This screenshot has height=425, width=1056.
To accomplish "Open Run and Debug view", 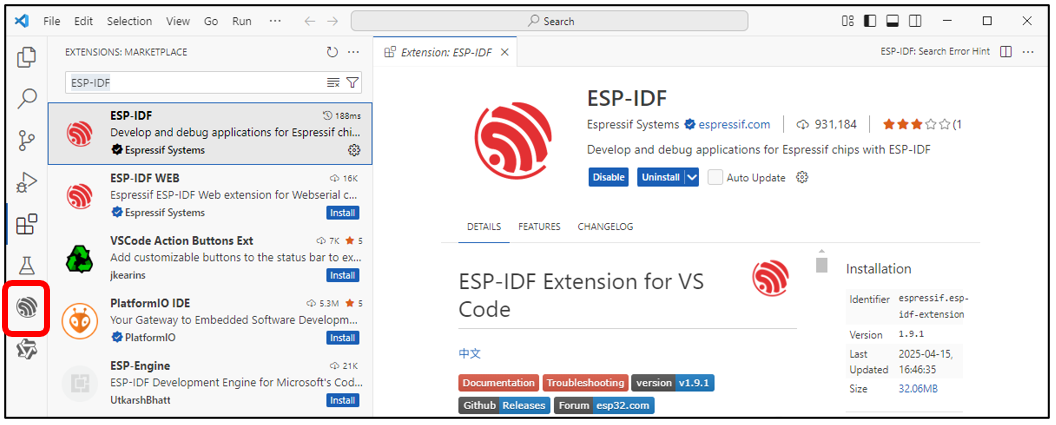I will click(26, 182).
